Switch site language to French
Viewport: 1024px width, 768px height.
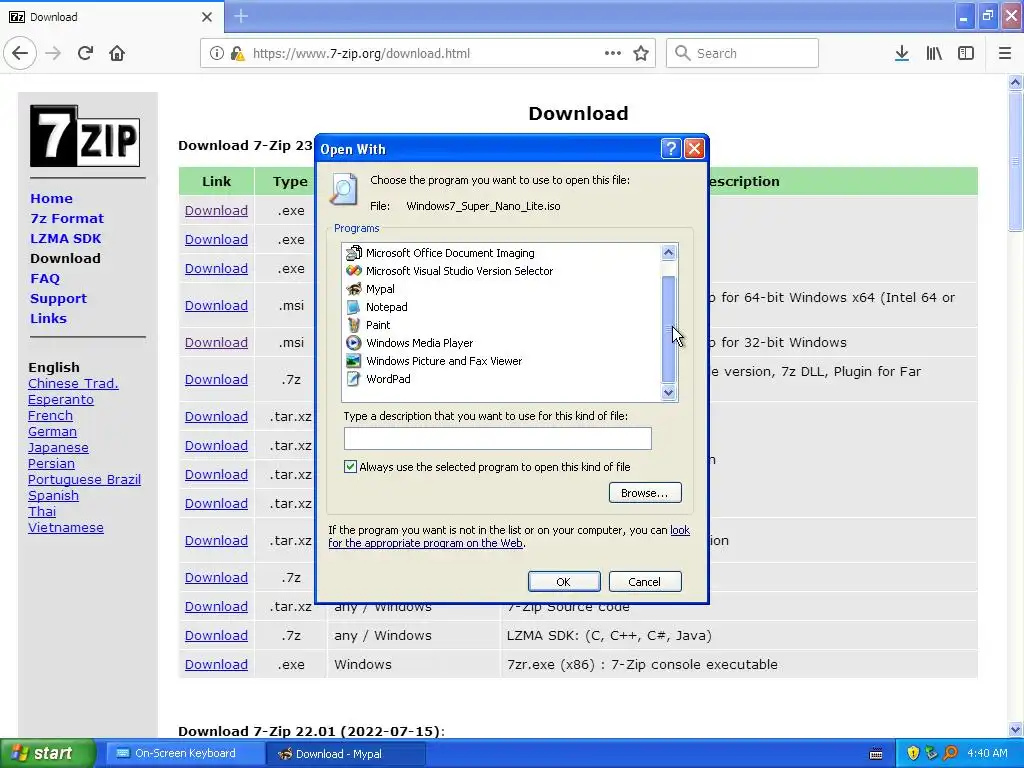(x=50, y=415)
